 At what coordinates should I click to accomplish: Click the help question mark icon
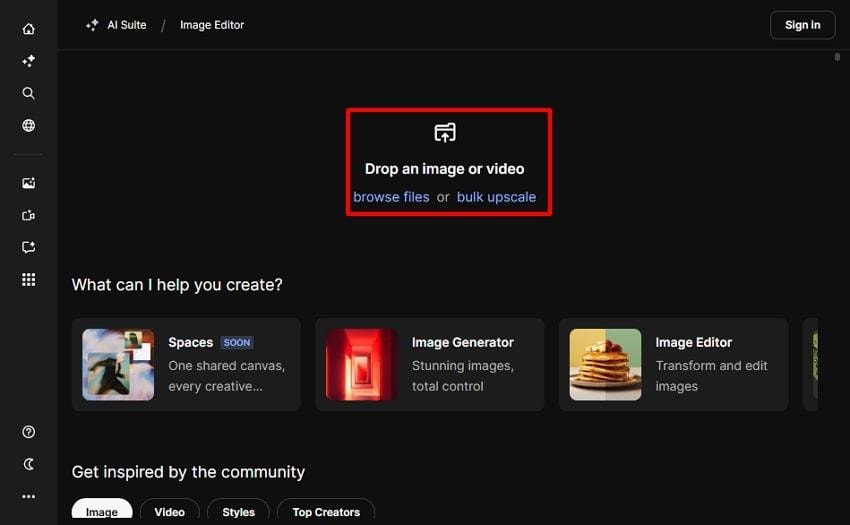point(29,432)
